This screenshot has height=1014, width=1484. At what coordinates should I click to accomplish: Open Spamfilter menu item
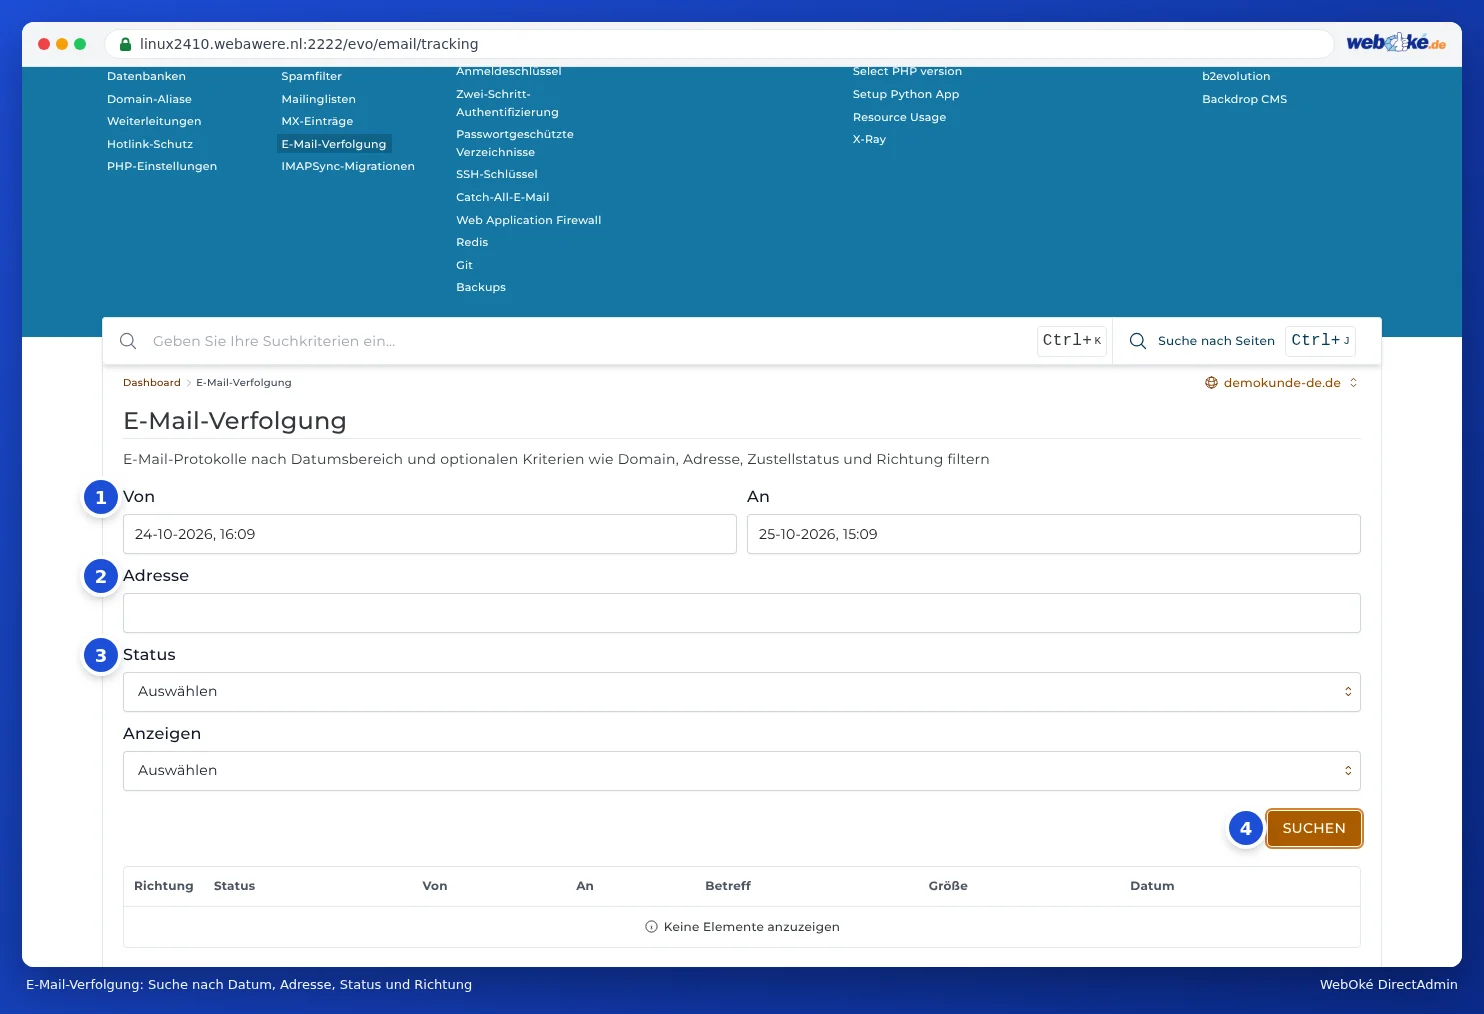311,76
